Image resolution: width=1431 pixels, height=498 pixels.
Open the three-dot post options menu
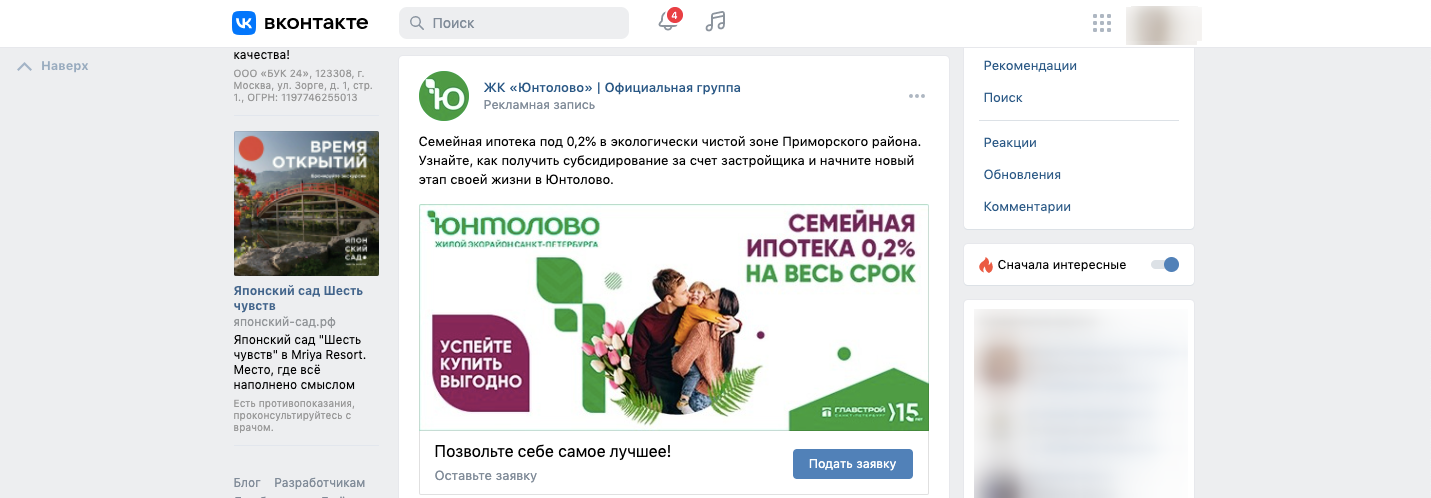click(917, 96)
